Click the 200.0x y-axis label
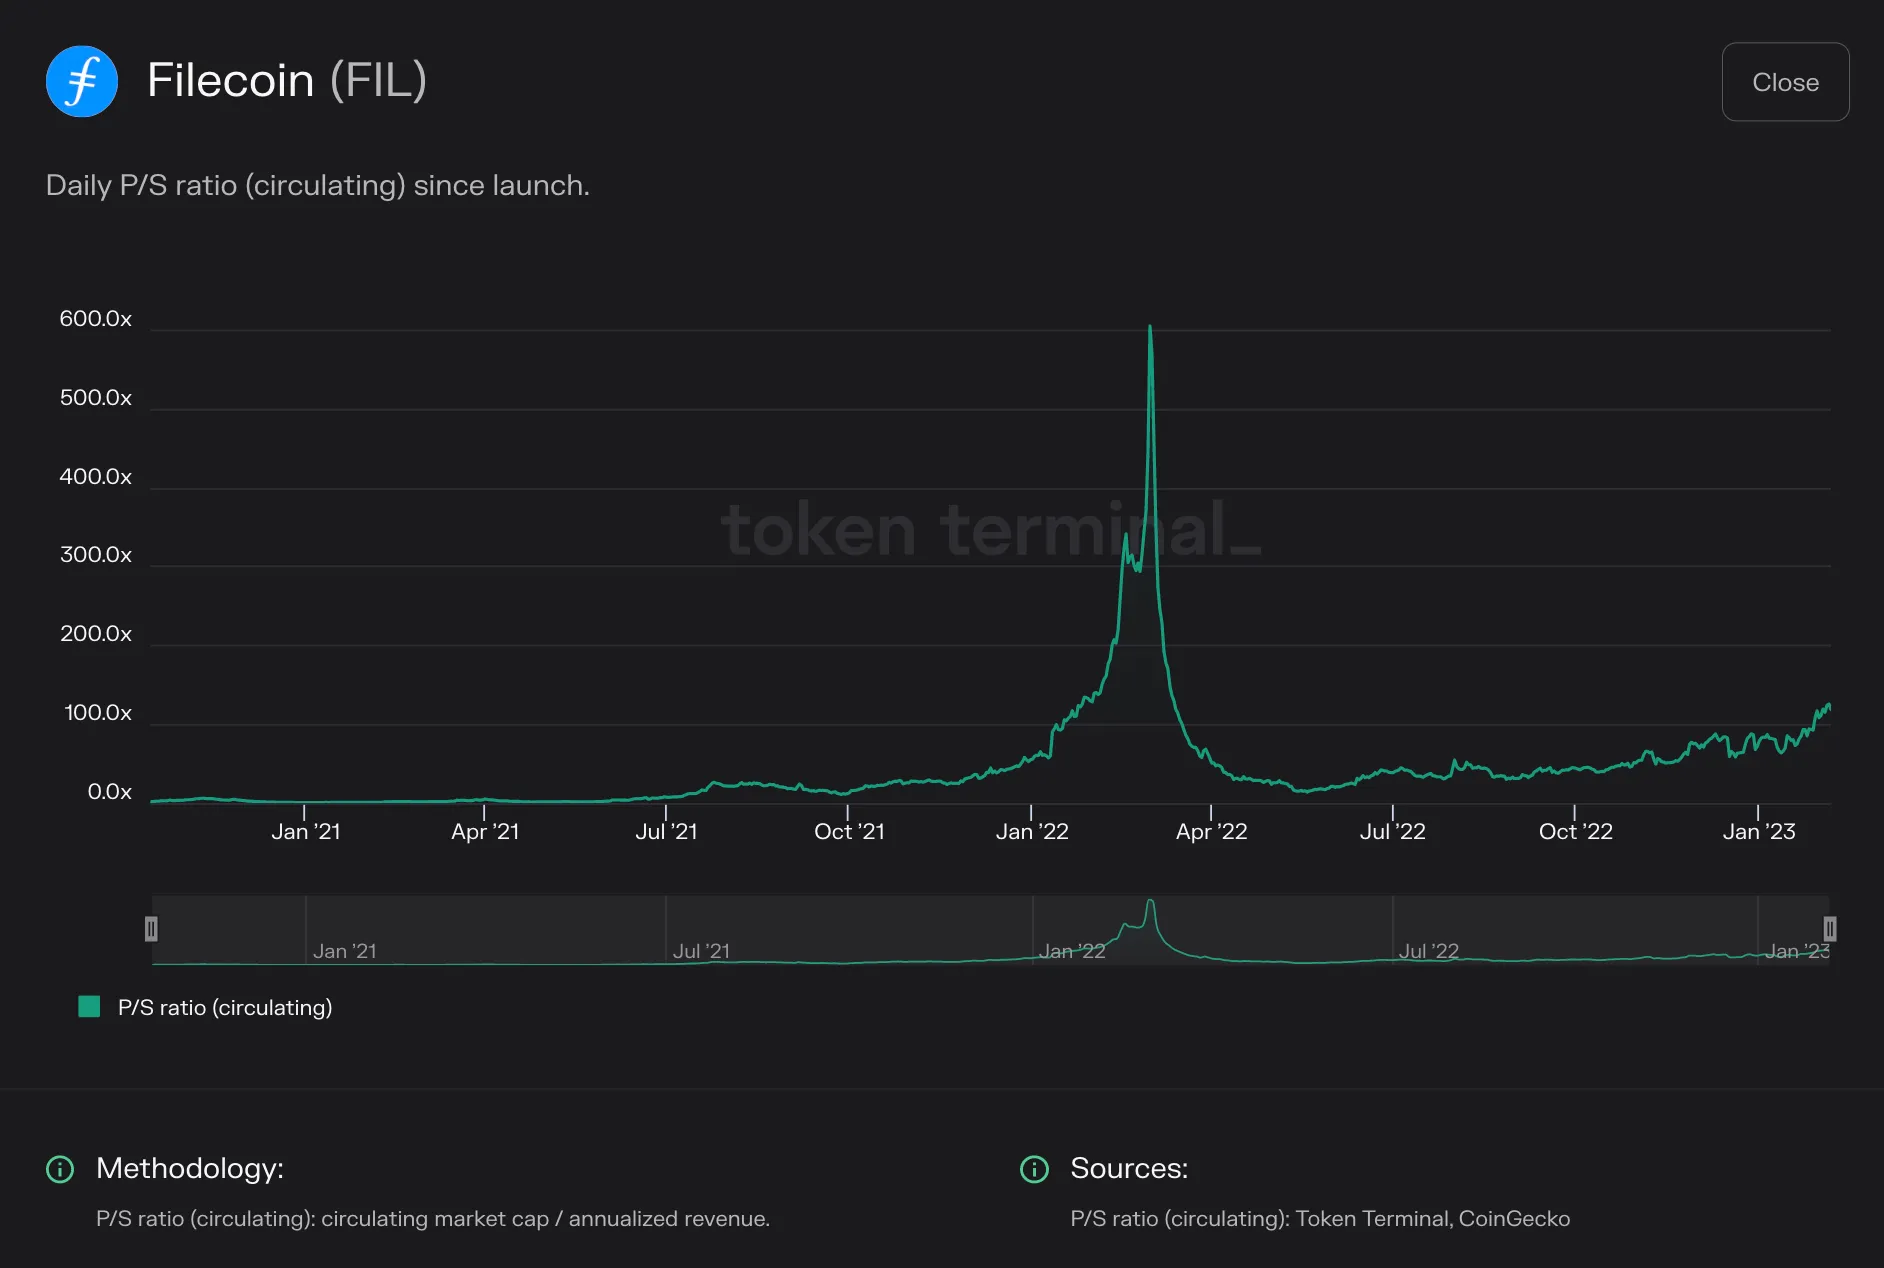This screenshot has height=1268, width=1884. point(96,634)
